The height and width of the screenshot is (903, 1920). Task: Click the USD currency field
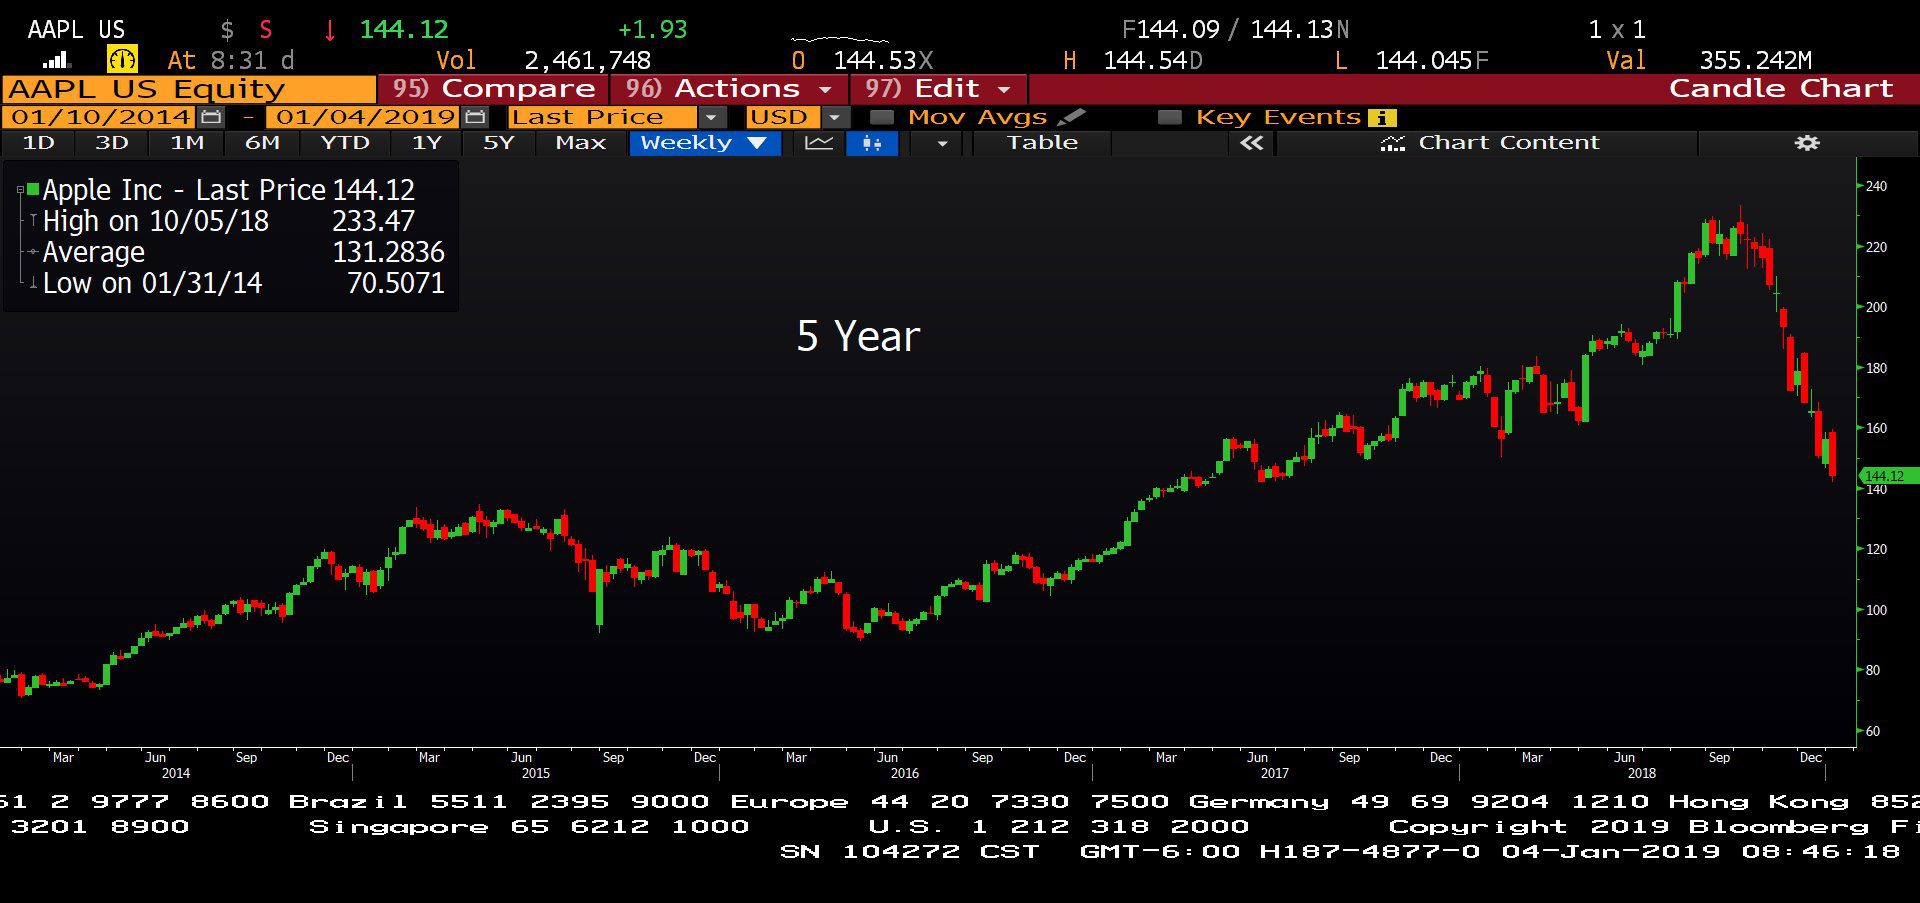[782, 117]
